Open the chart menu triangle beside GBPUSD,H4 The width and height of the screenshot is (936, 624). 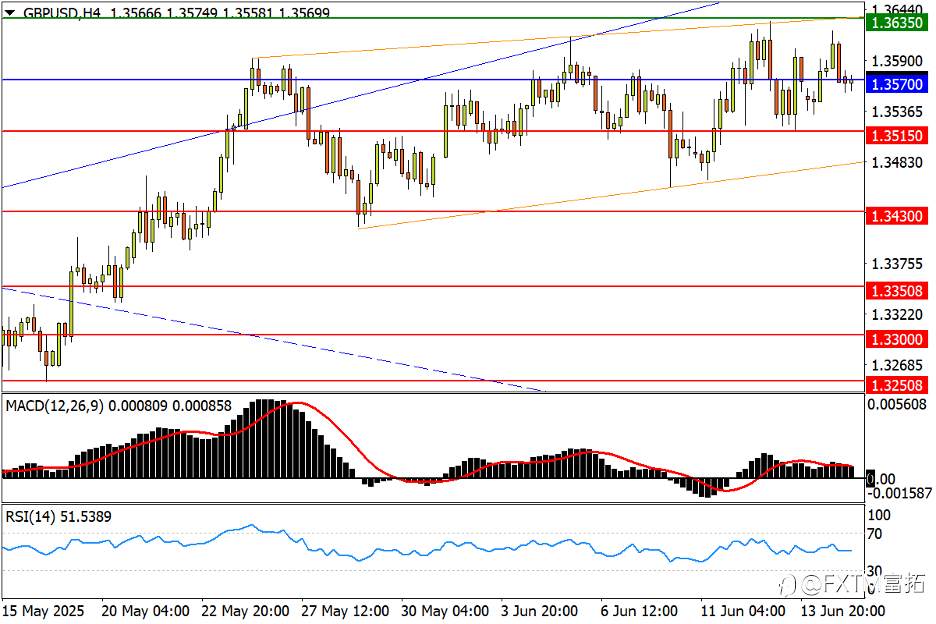coord(10,12)
